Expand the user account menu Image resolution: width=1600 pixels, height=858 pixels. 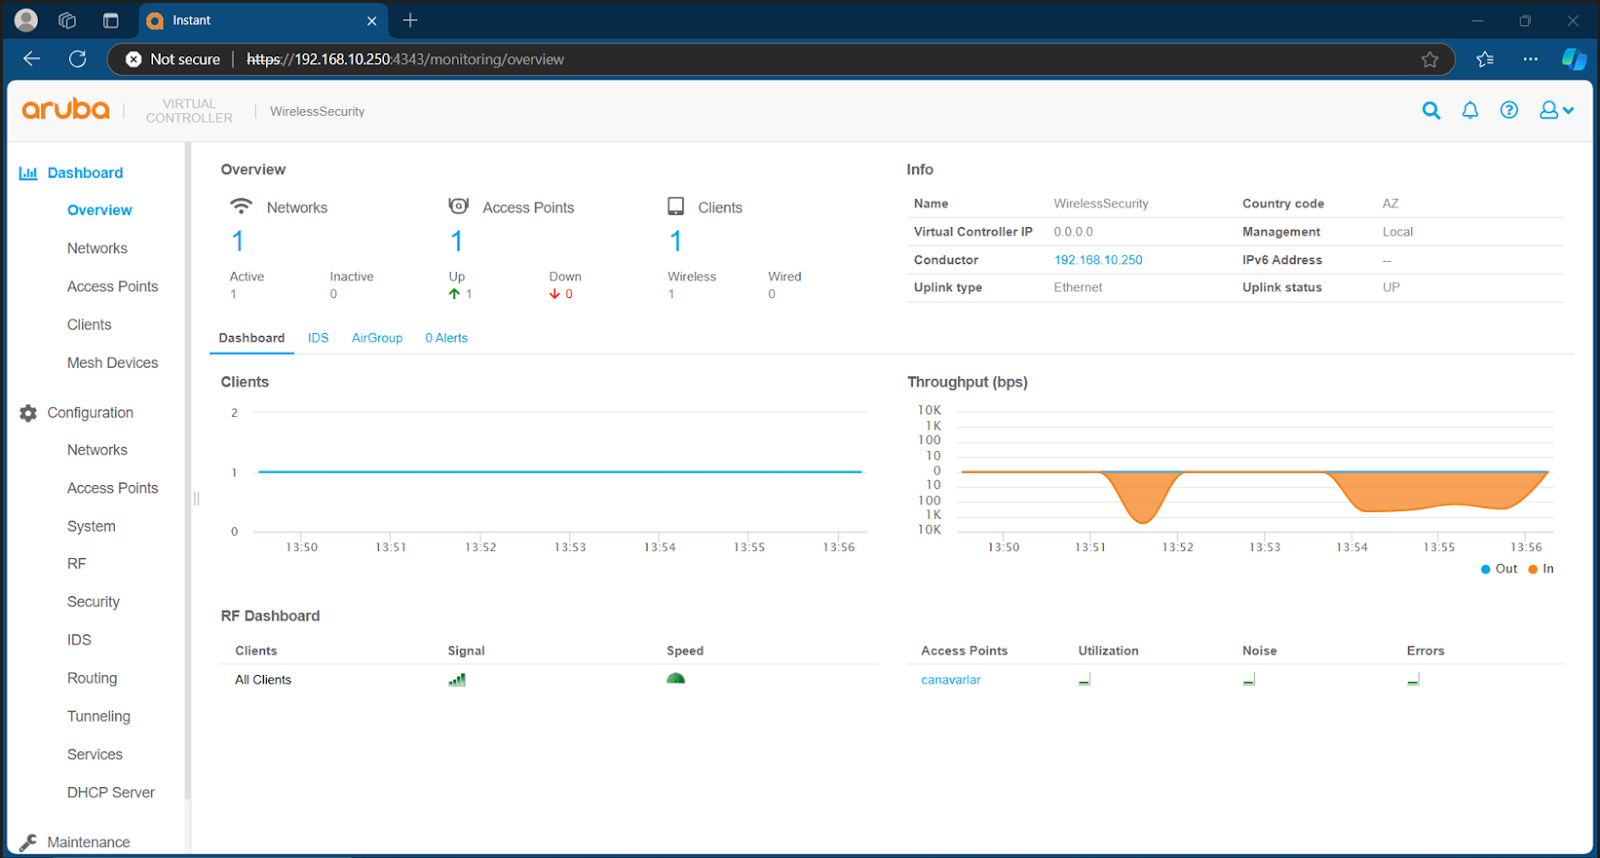1556,111
